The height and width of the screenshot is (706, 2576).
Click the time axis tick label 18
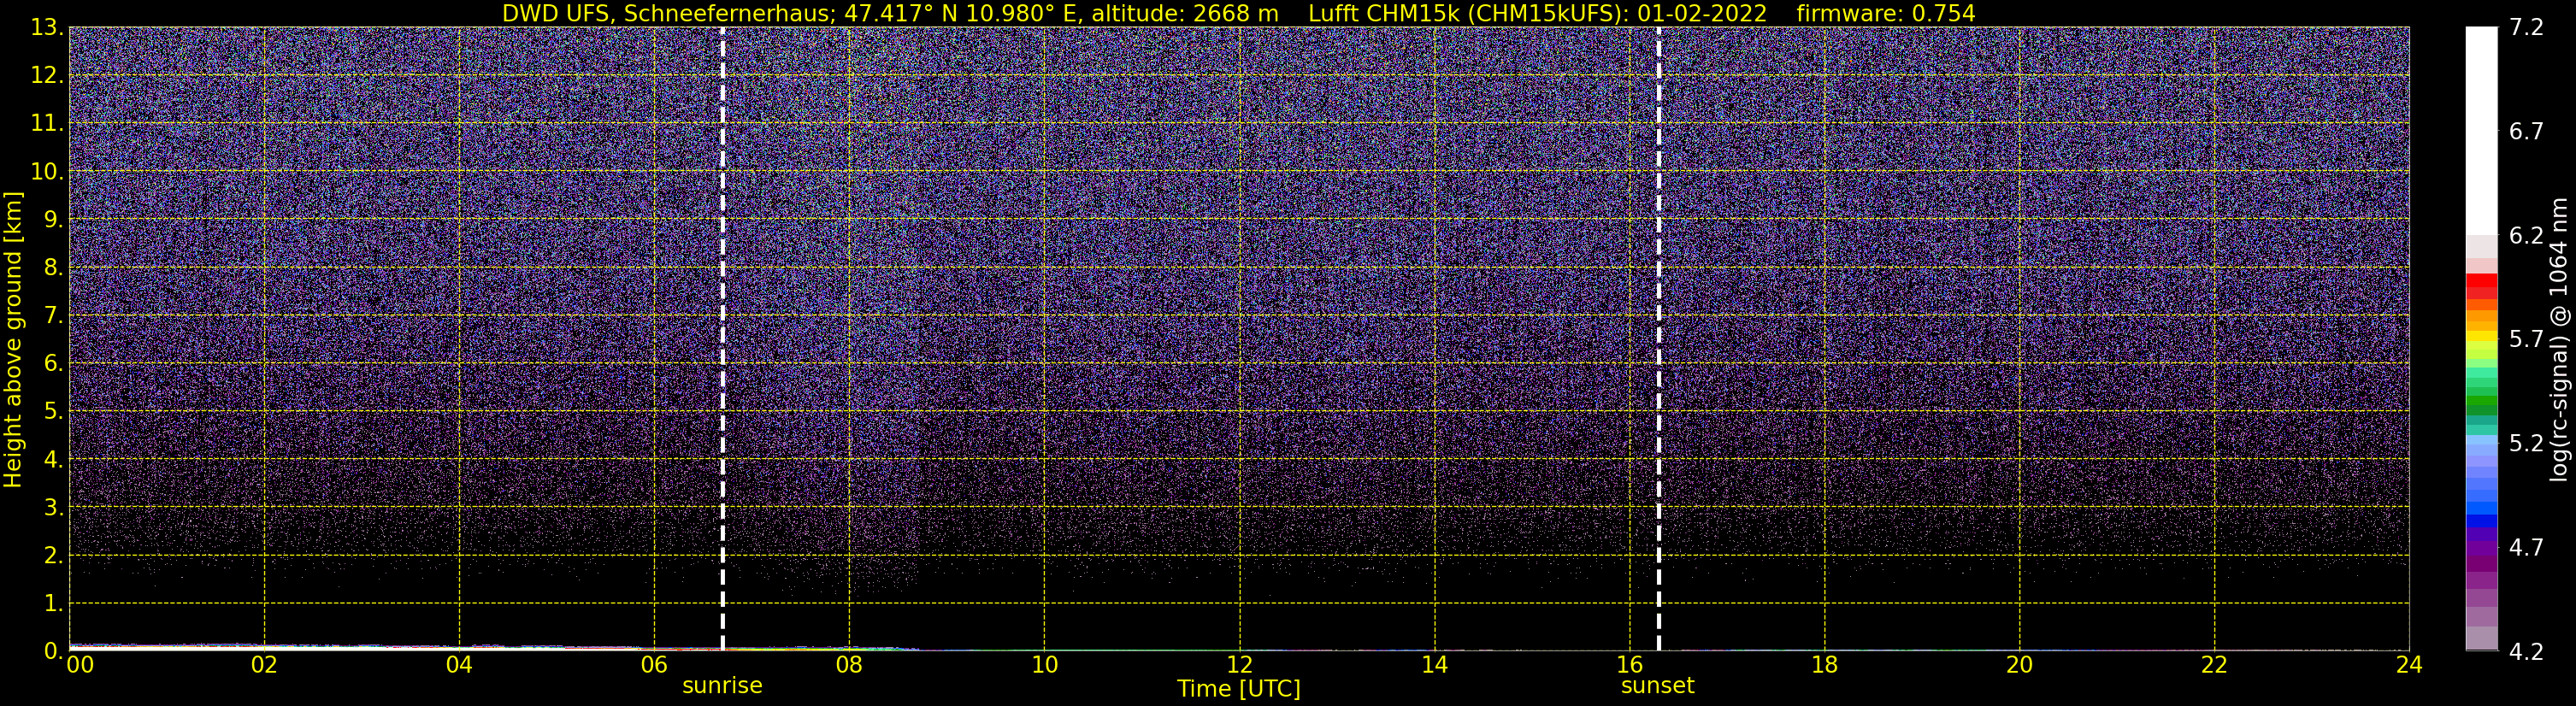[x=1824, y=666]
